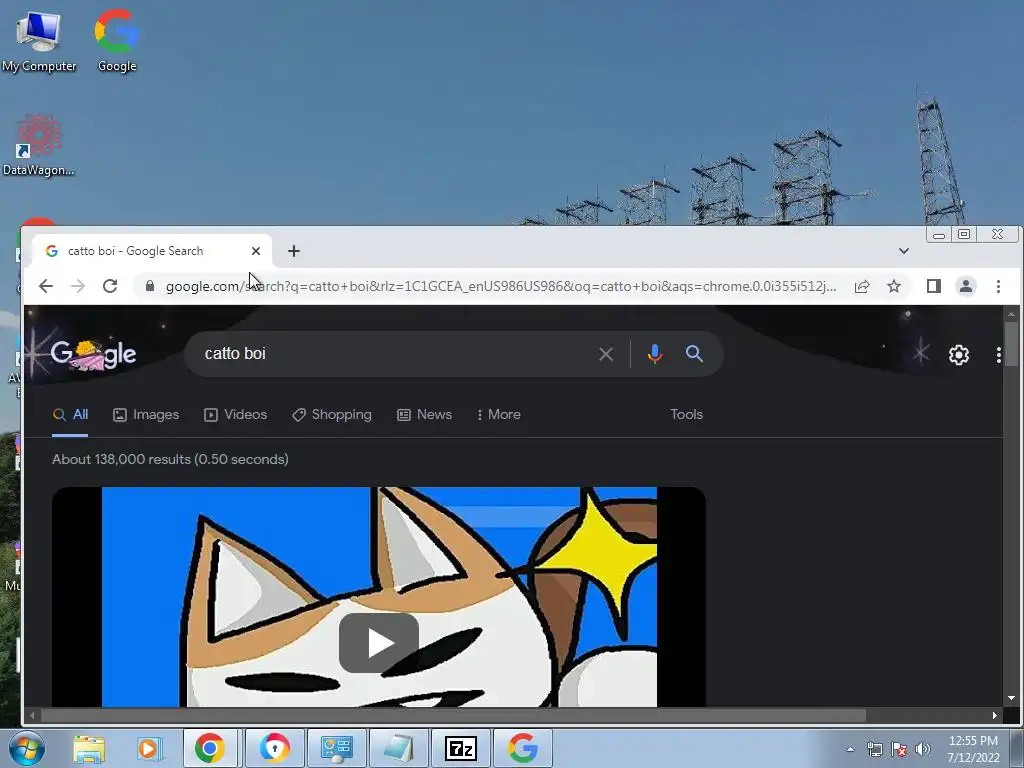Viewport: 1024px width, 768px height.
Task: Open the Action Center flag icon
Action: pos(899,749)
